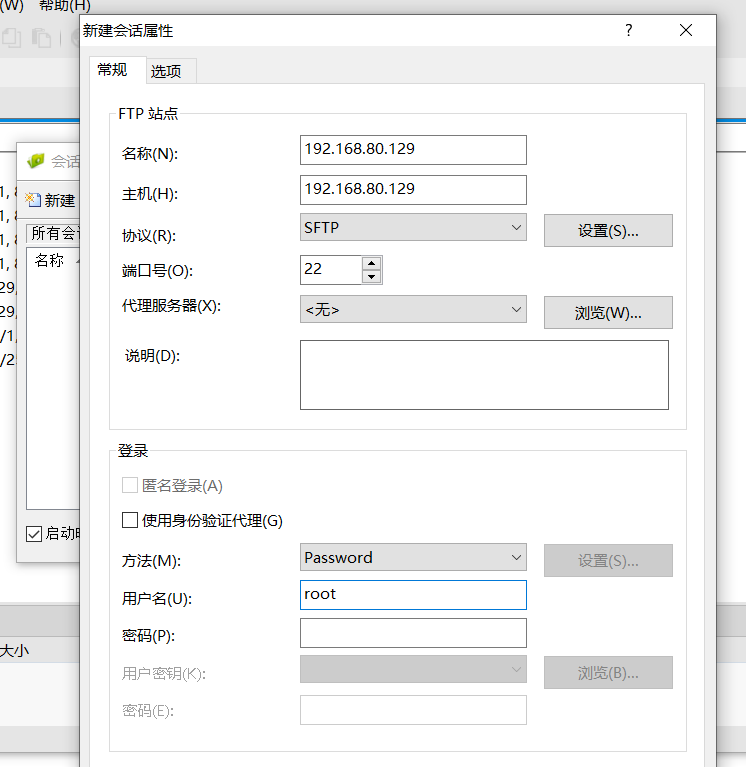Click the 说明(D) description text area
Screen dimensions: 746x767
coord(484,375)
